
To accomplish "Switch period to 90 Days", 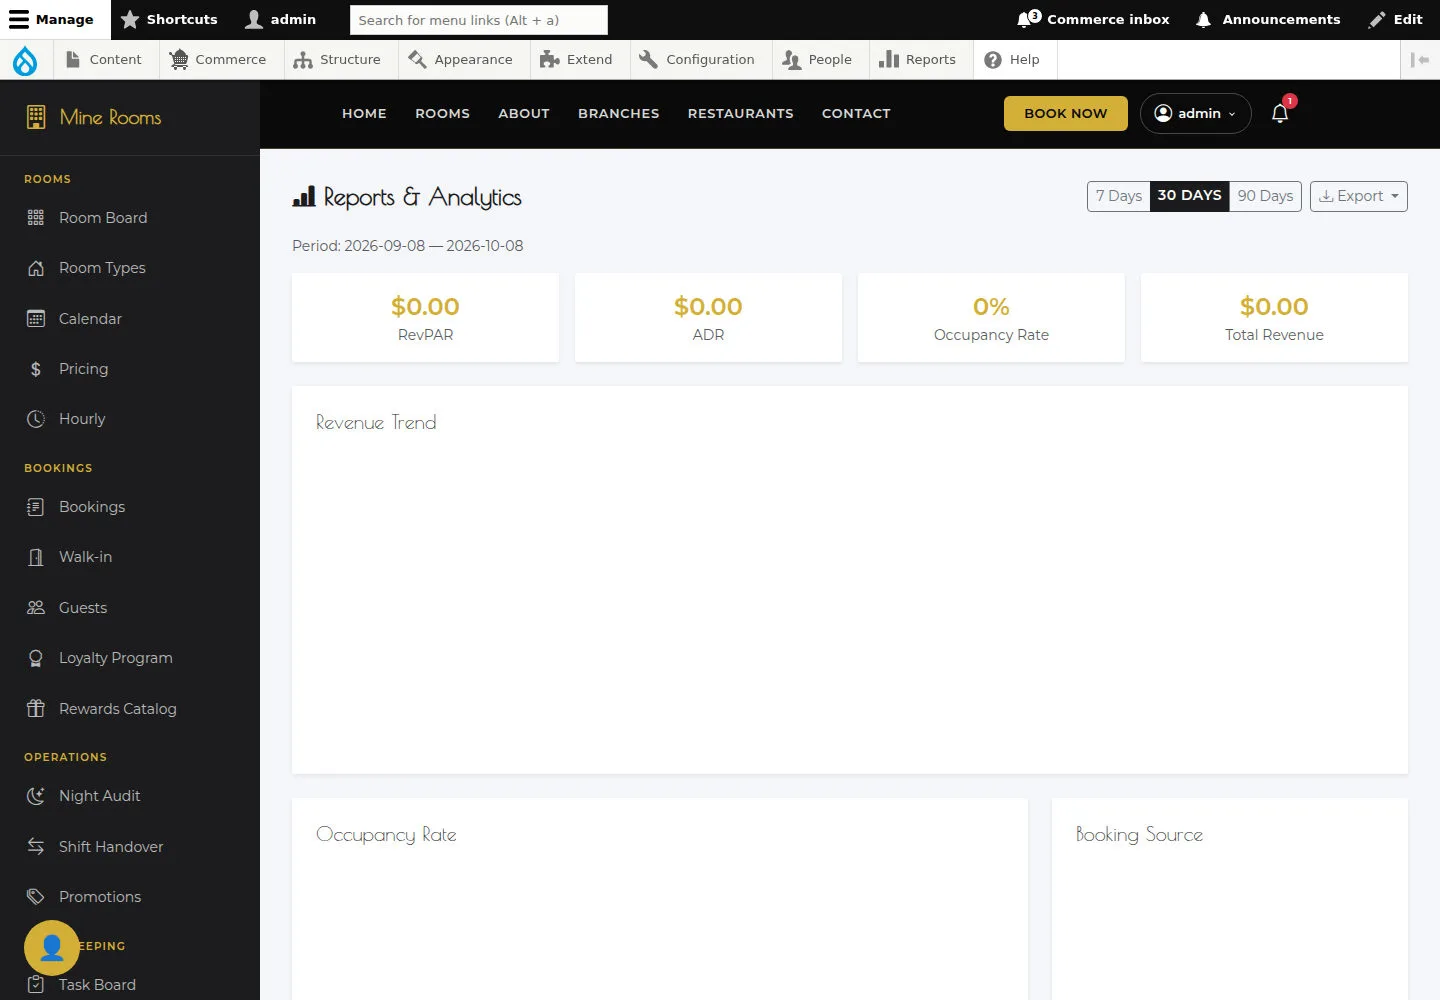I will coord(1265,196).
